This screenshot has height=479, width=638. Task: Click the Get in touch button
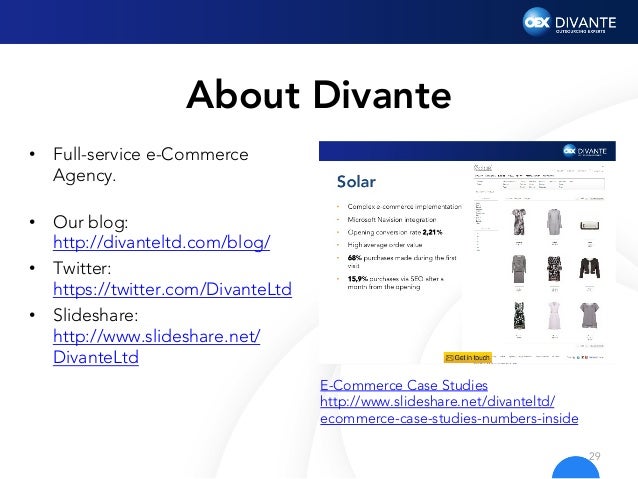(468, 357)
